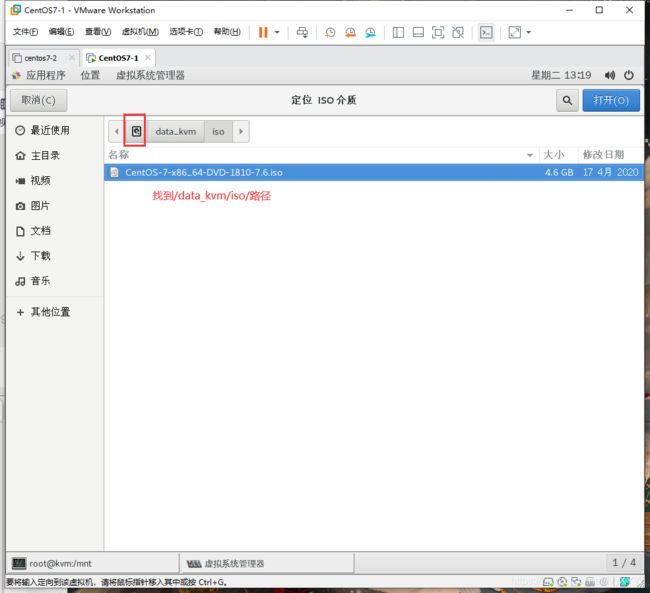Open the 编辑(E) menu
The height and width of the screenshot is (593, 650).
[61, 32]
